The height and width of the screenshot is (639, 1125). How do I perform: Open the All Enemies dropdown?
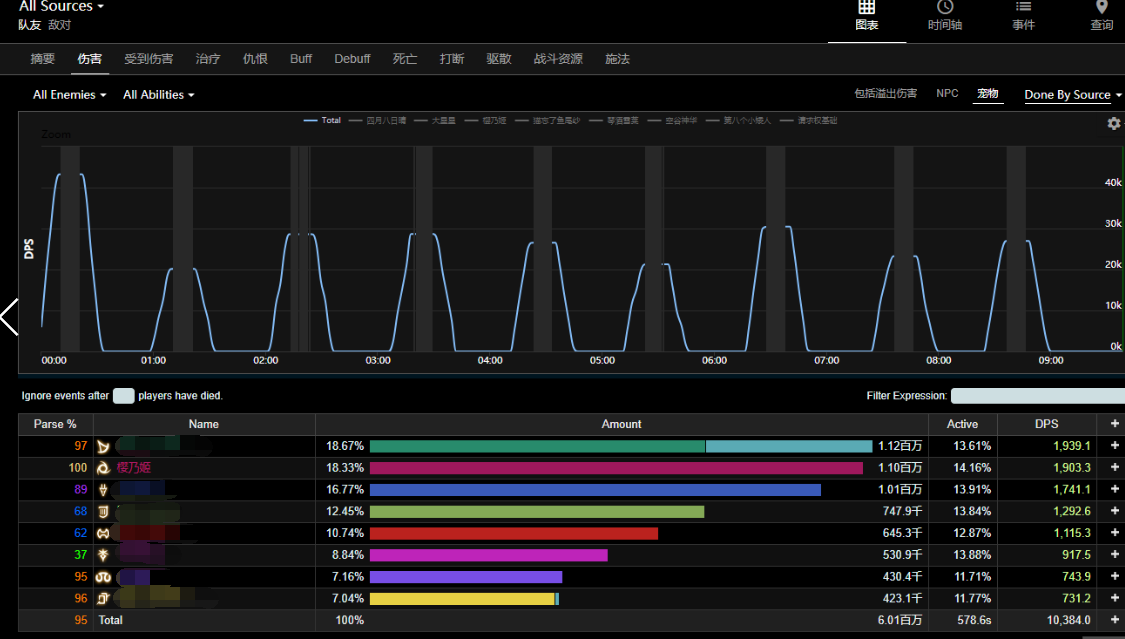[x=69, y=95]
